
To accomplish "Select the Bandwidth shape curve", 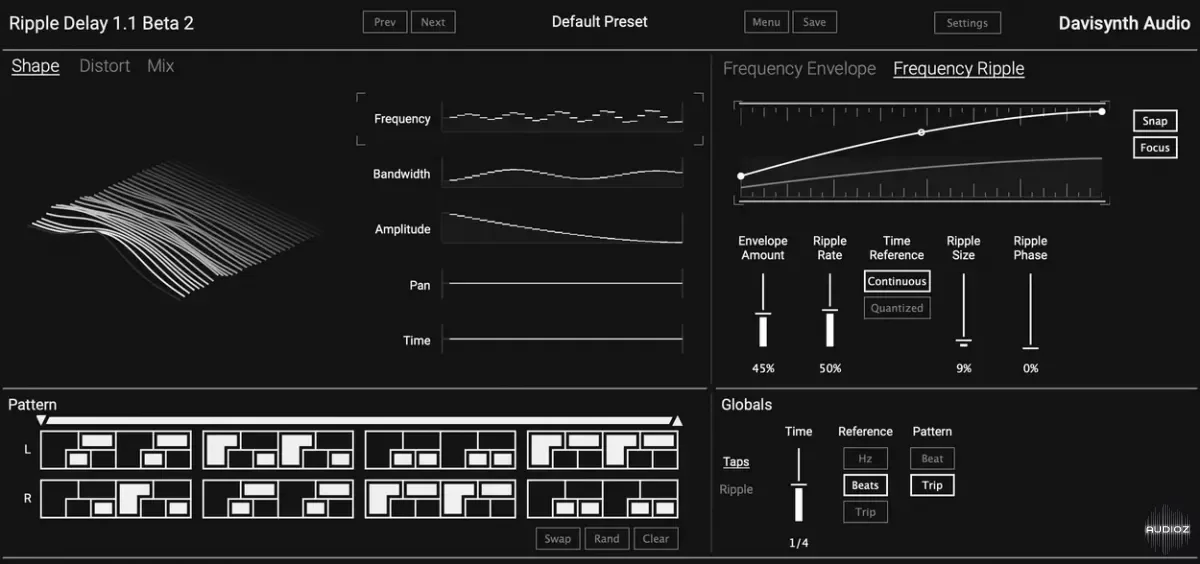I will 563,174.
